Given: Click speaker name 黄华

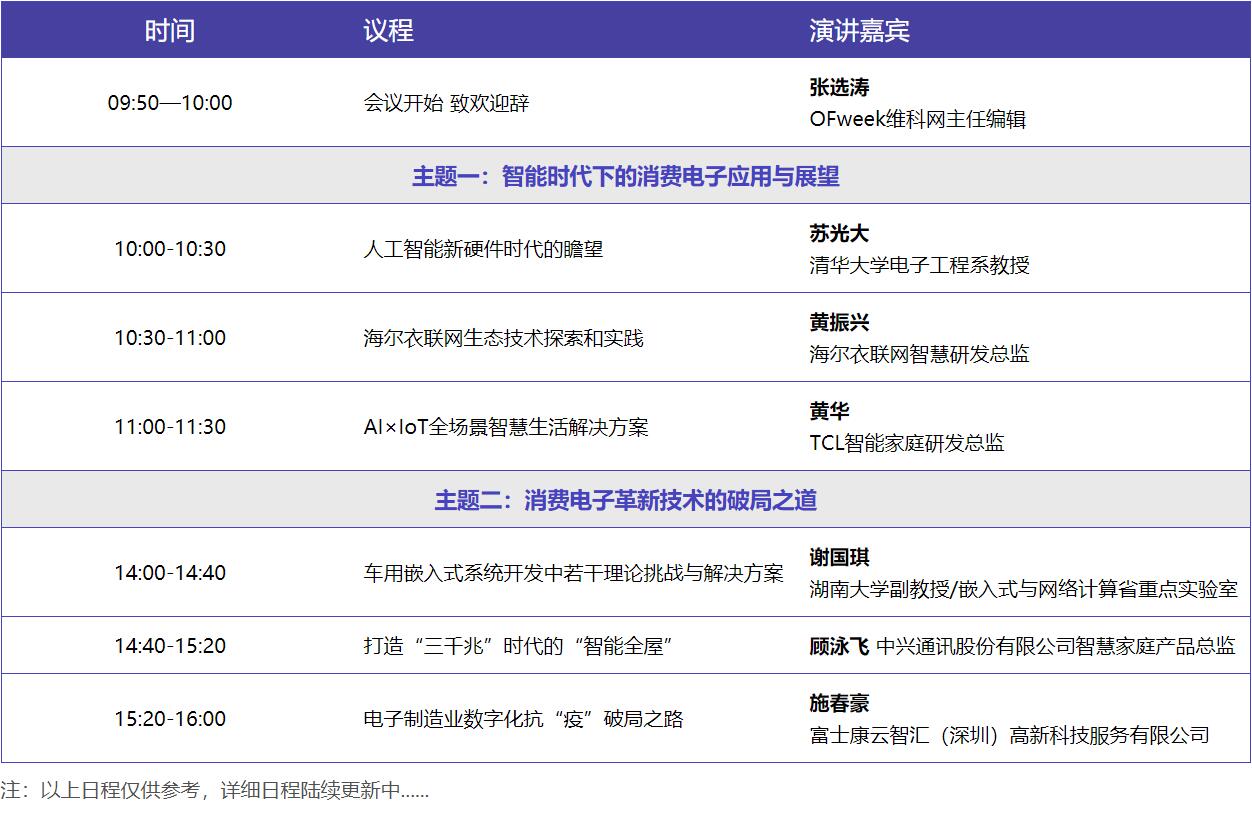Looking at the screenshot, I should (x=829, y=412).
